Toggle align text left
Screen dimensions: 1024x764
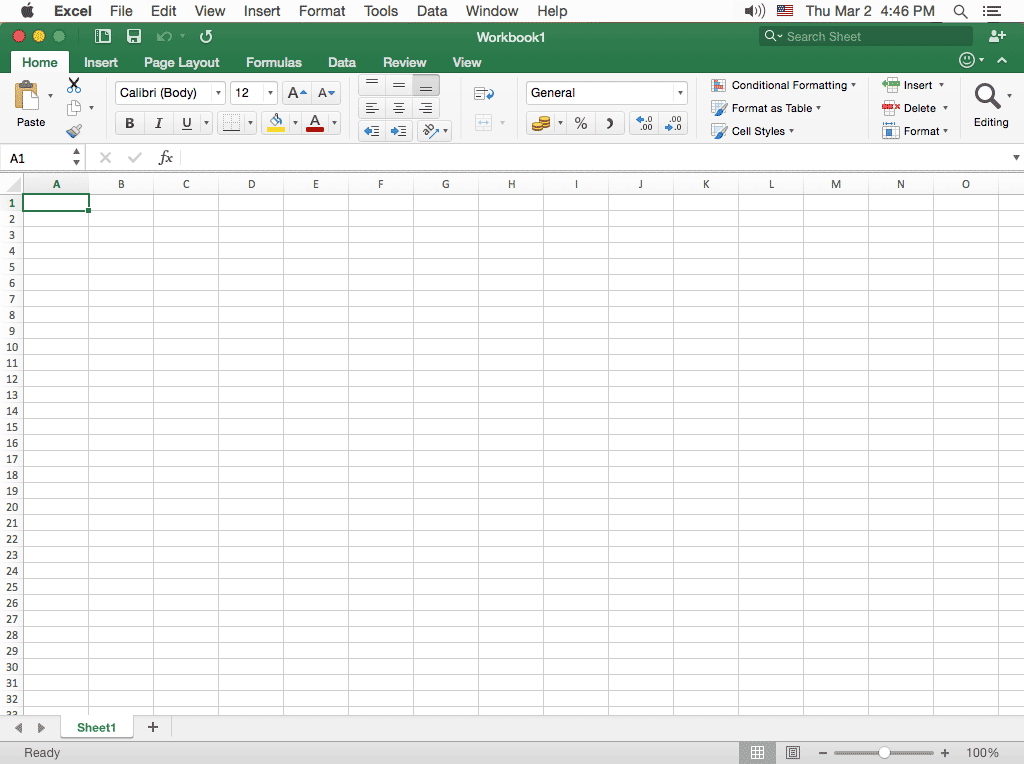(372, 108)
